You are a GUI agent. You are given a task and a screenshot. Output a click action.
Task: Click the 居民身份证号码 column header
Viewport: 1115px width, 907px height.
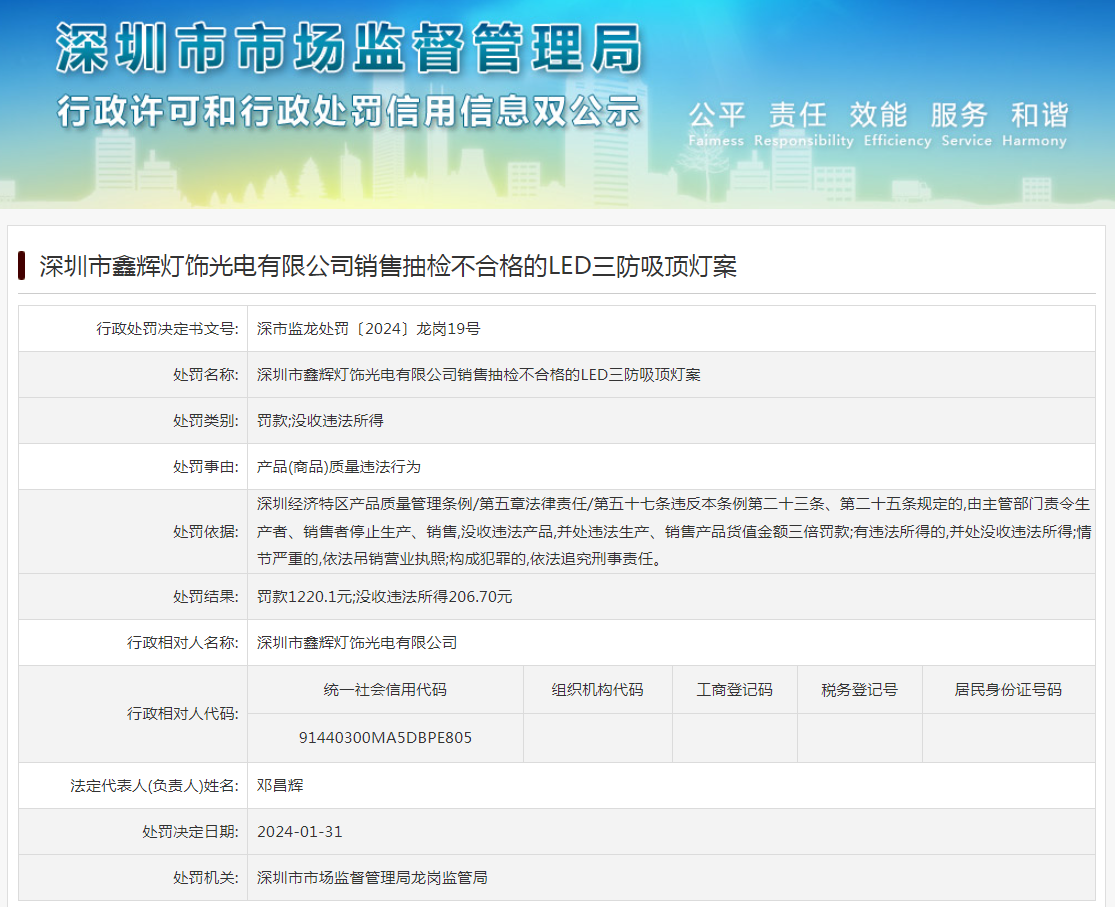[1008, 690]
